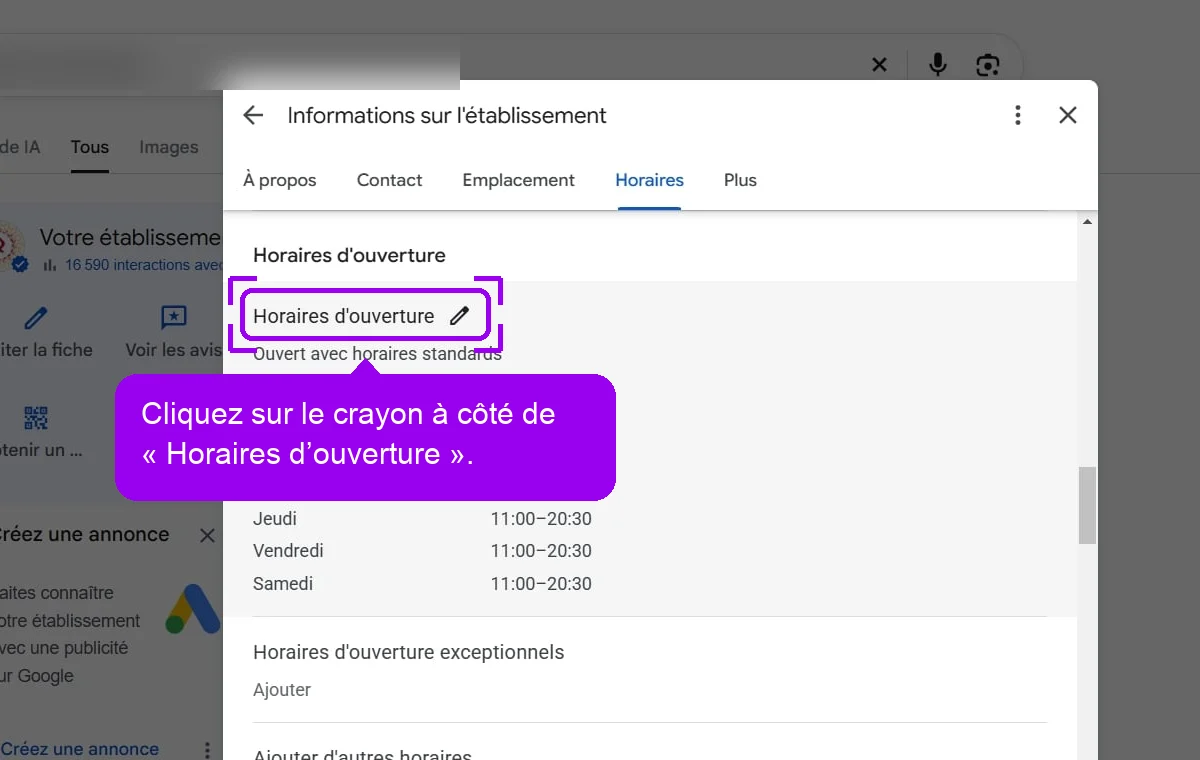The height and width of the screenshot is (760, 1200).
Task: Open the three-dot menu beside Créez une annonce link
Action: pos(207,749)
